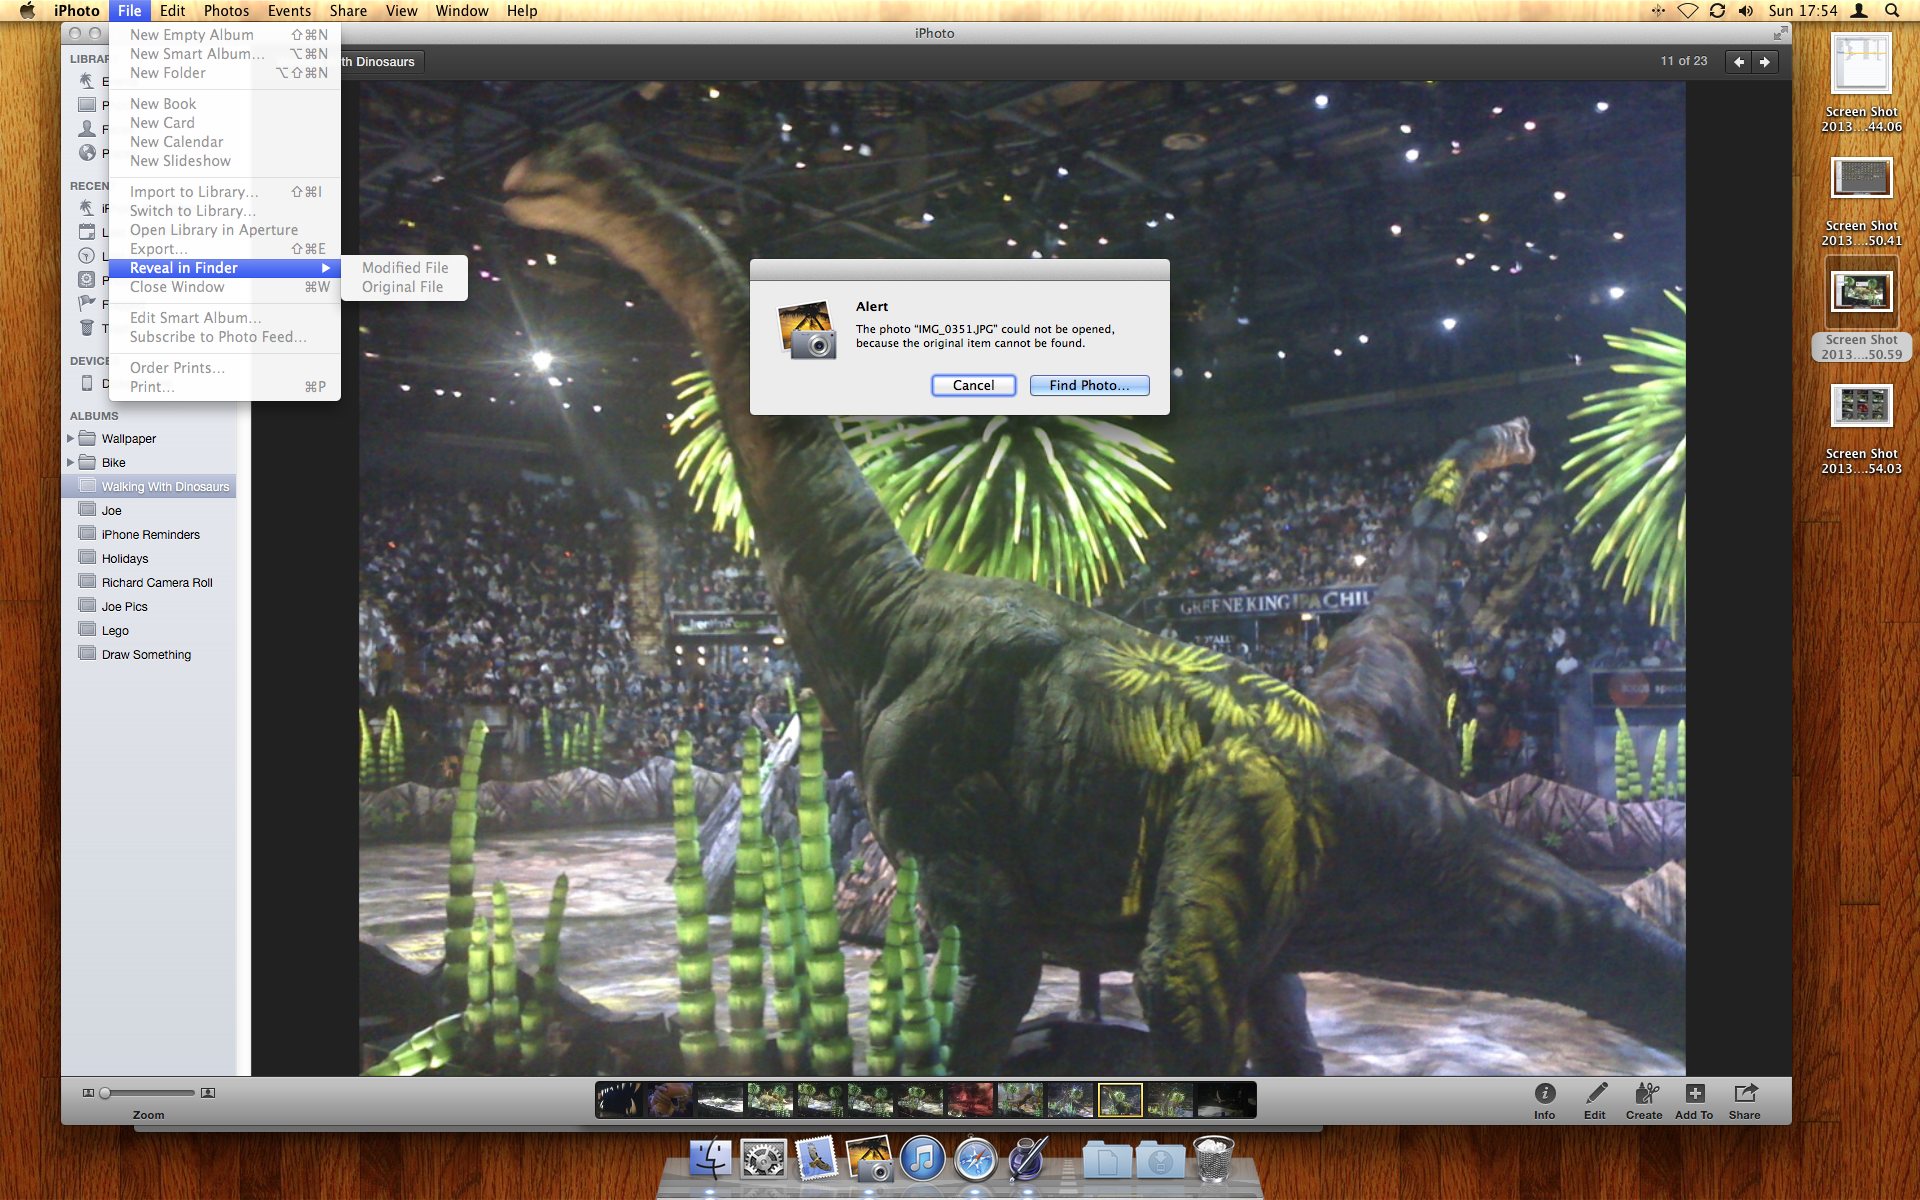This screenshot has width=1920, height=1200.
Task: Expand the Bike folder triangle
Action: [70, 463]
